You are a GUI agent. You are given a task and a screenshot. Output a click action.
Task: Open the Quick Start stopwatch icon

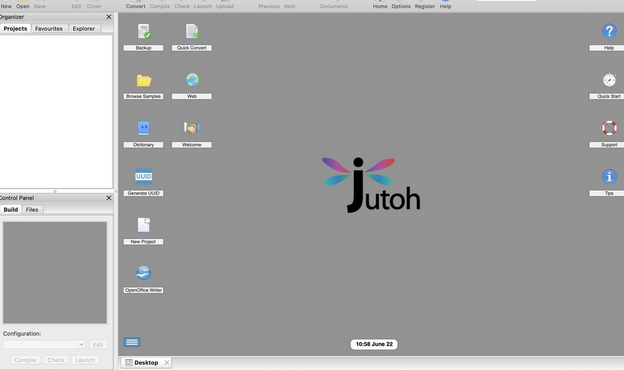[x=609, y=80]
